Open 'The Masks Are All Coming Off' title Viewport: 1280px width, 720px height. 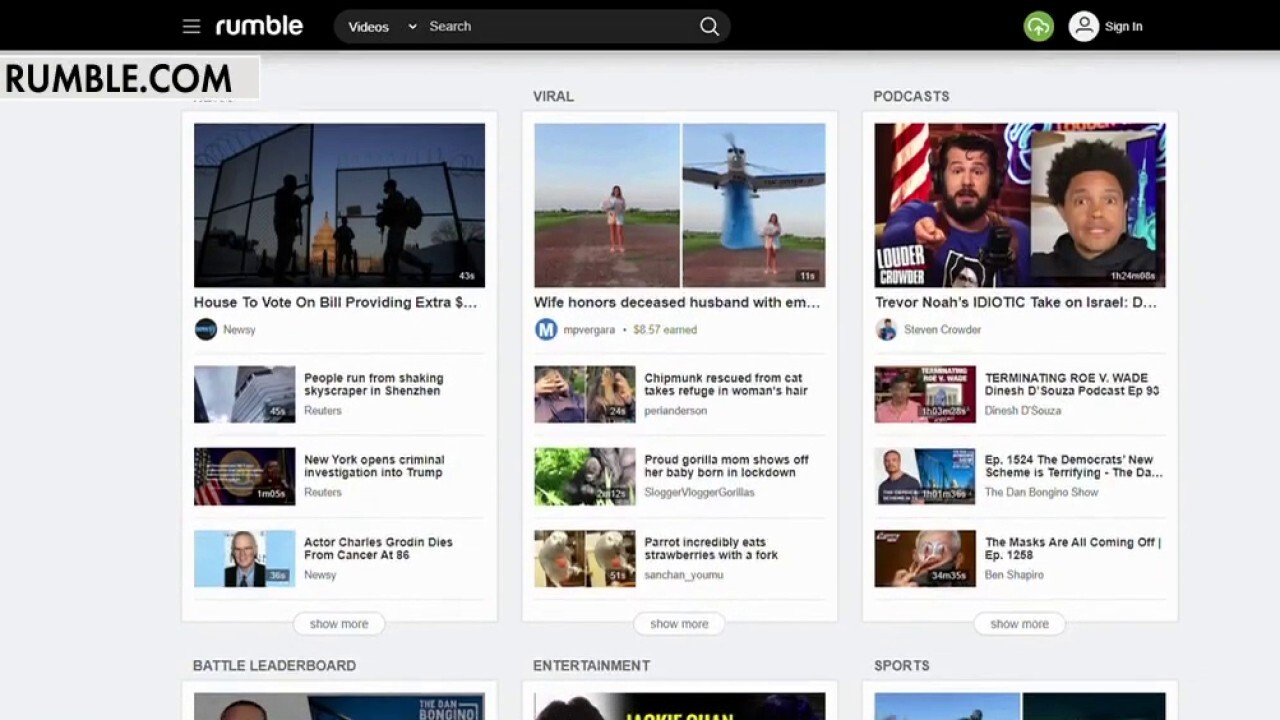[1073, 548]
